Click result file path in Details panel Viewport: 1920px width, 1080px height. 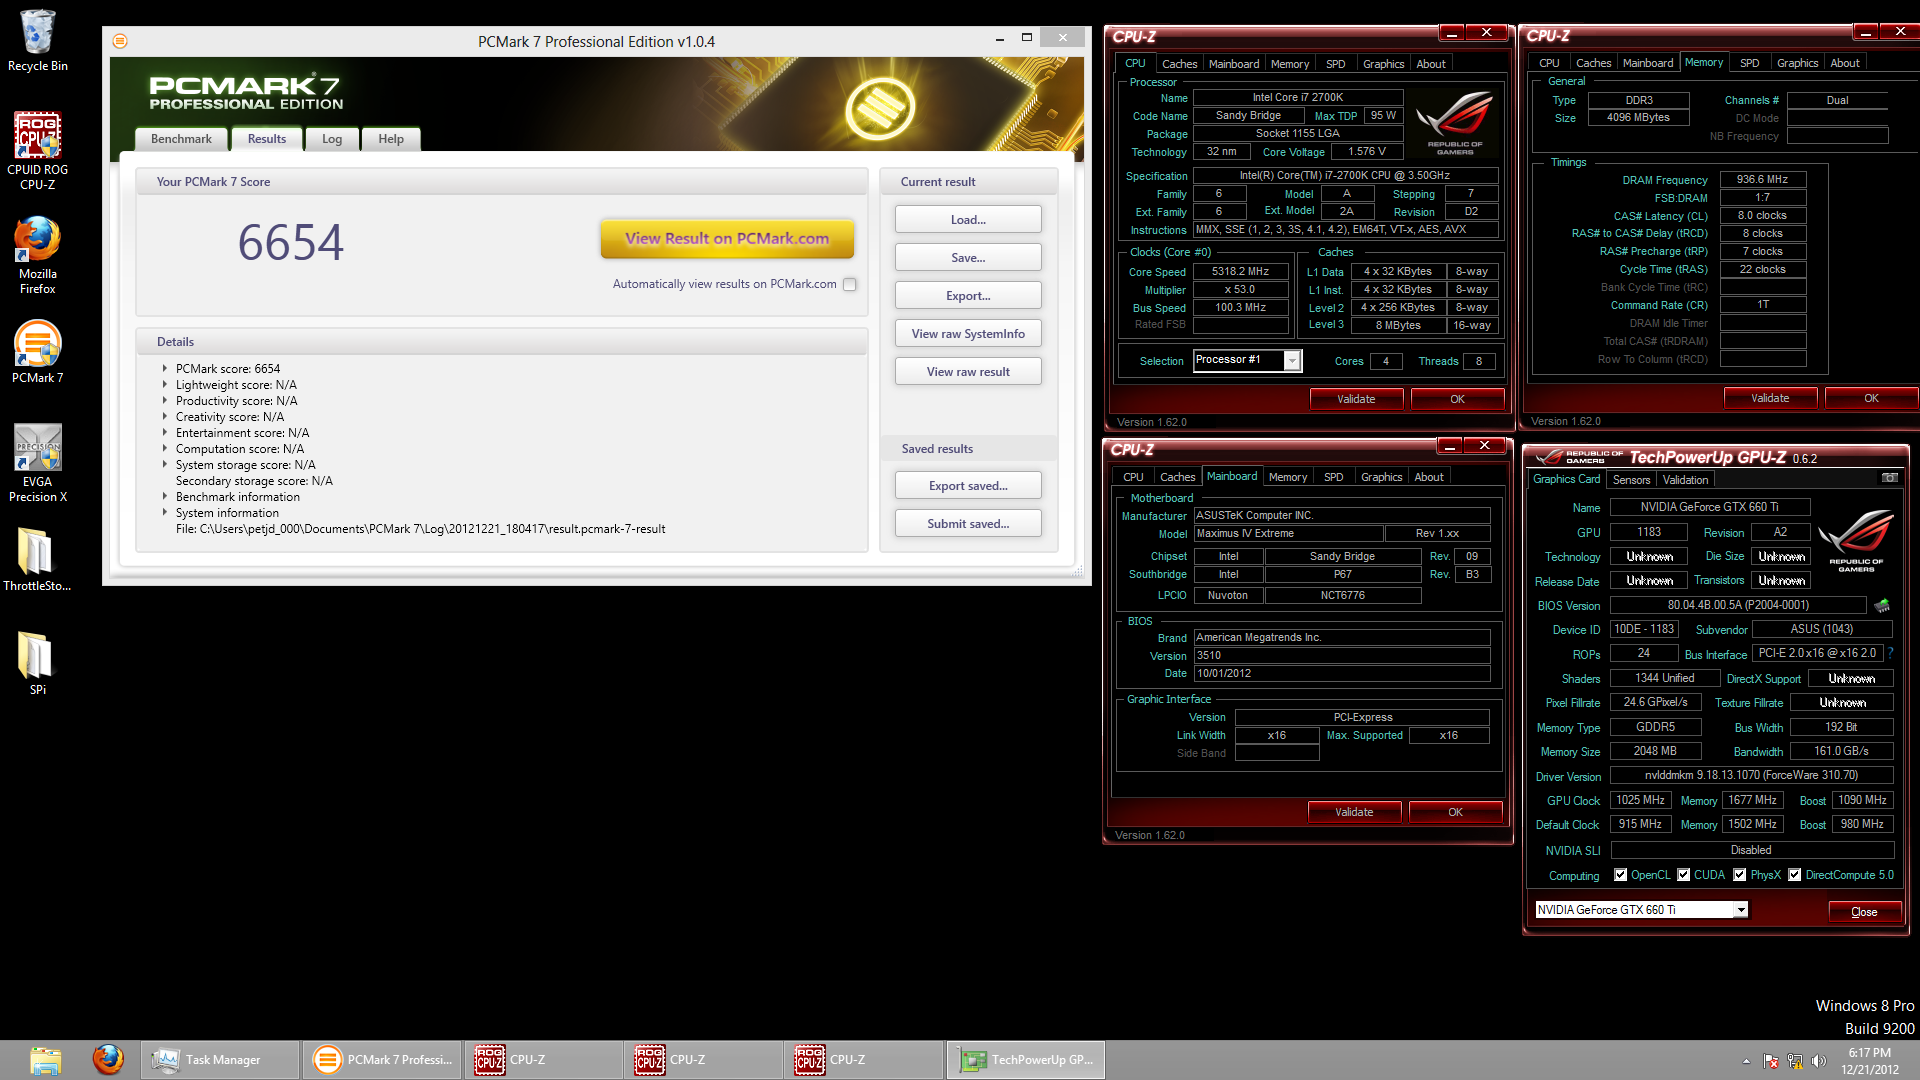tap(420, 529)
